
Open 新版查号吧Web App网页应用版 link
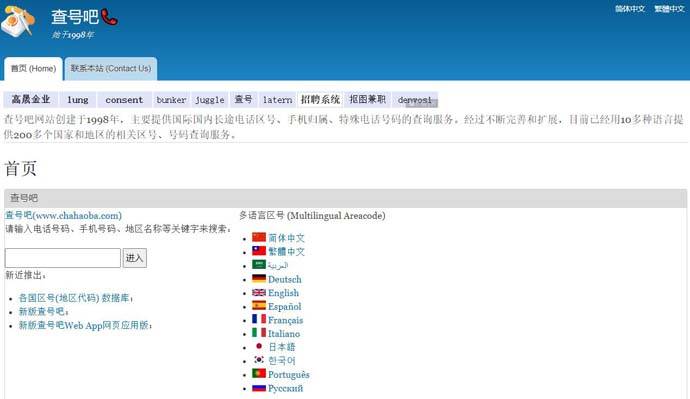pyautogui.click(x=84, y=325)
